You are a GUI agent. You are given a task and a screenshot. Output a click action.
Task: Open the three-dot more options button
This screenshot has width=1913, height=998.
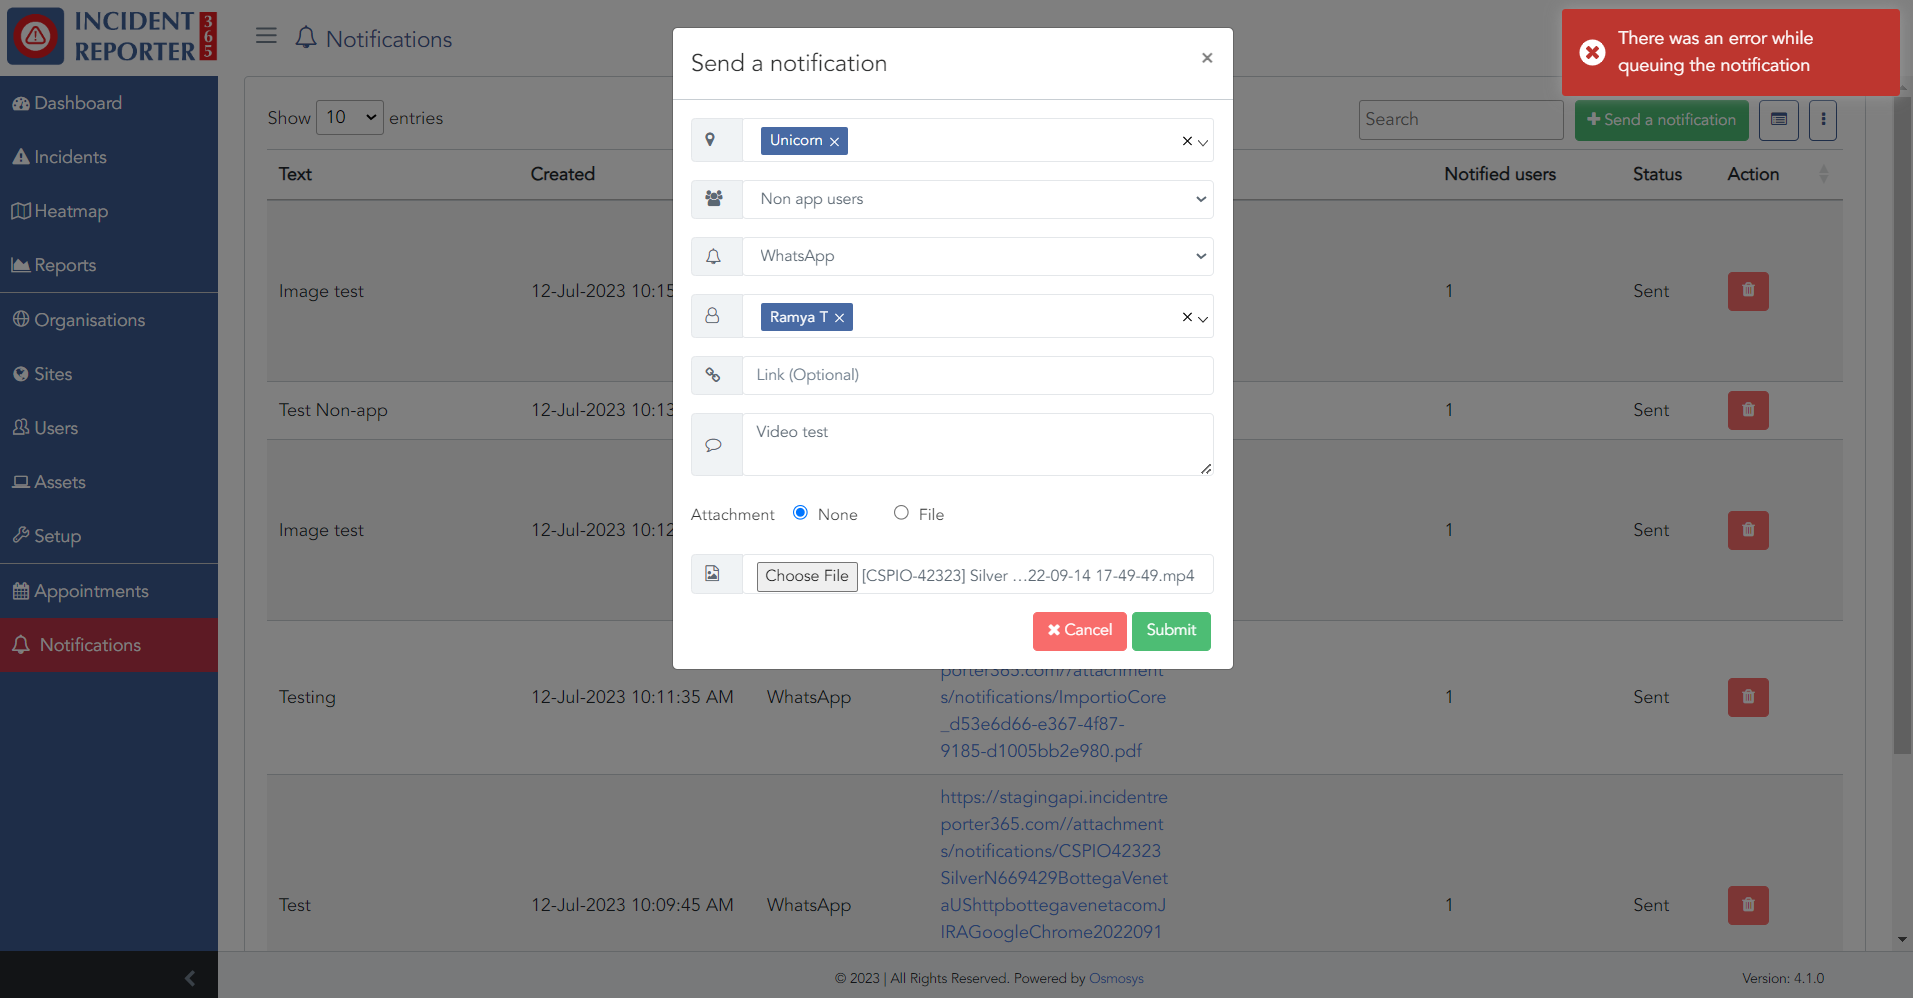click(x=1822, y=120)
